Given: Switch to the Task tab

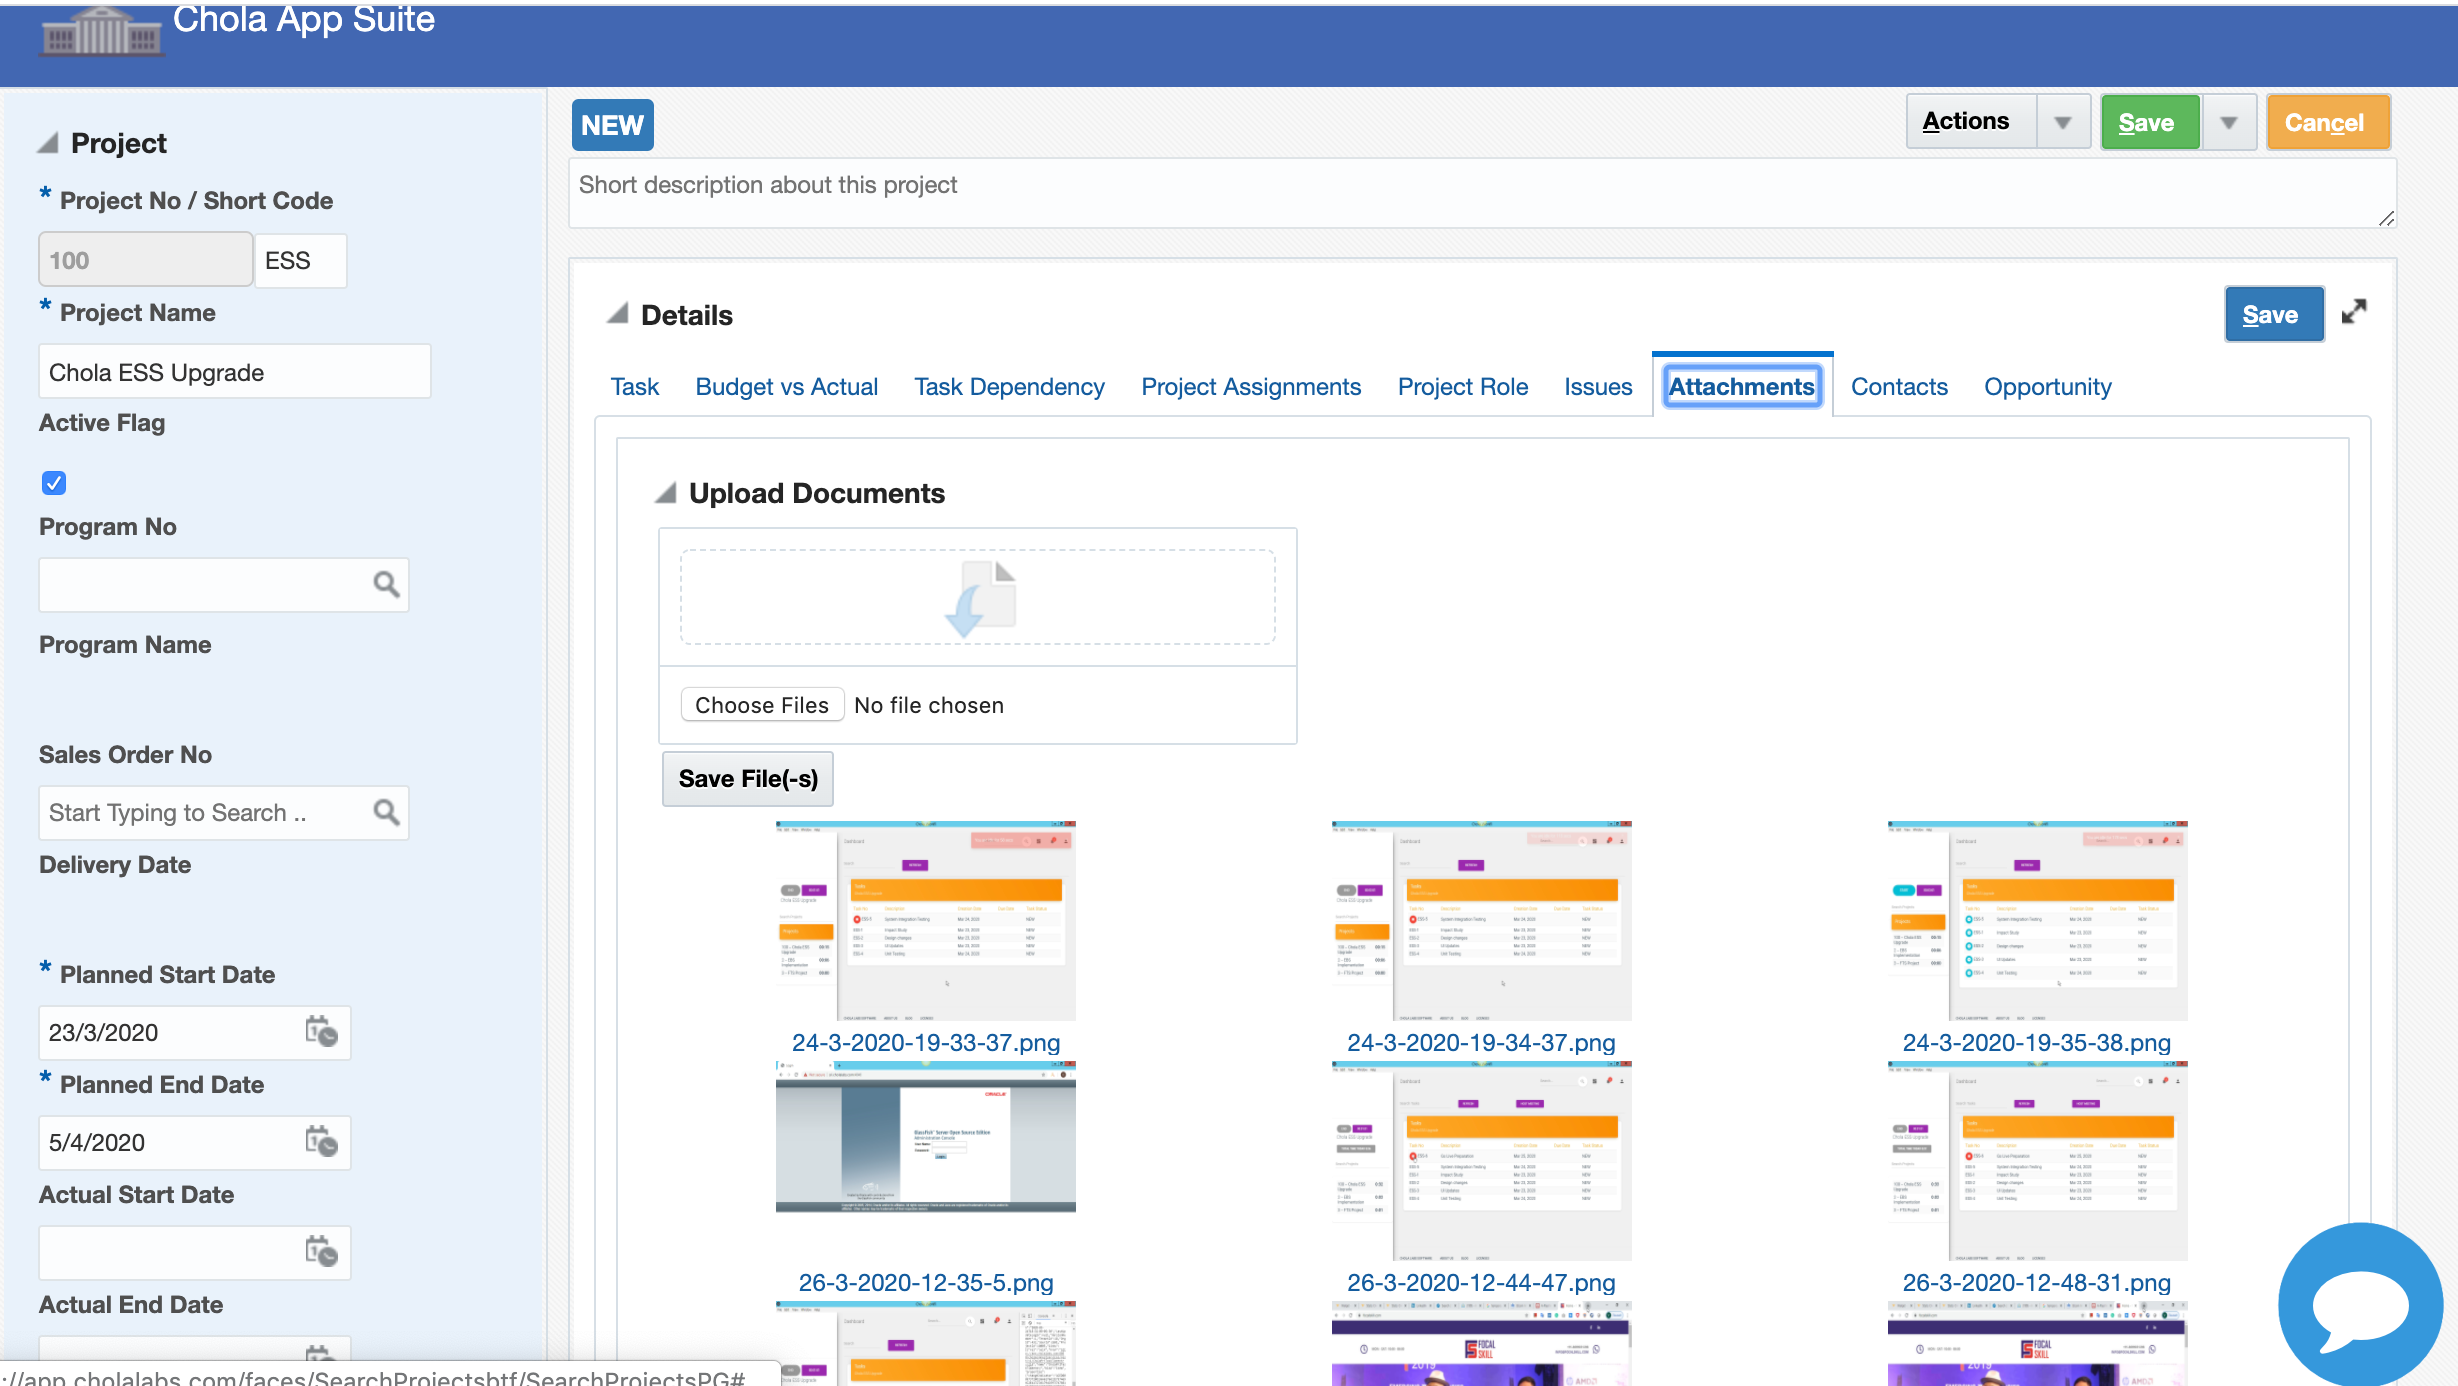Looking at the screenshot, I should (x=635, y=387).
